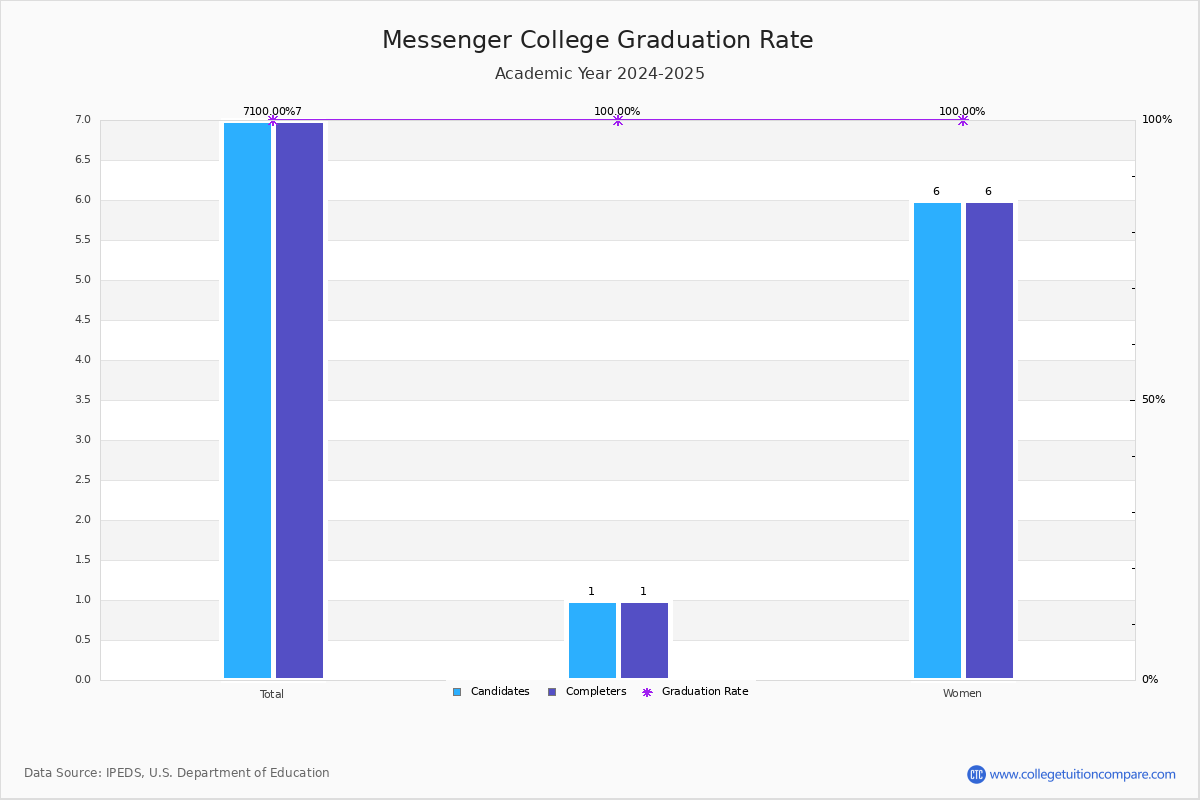
Task: Click the middle group candidates bar
Action: [x=592, y=640]
